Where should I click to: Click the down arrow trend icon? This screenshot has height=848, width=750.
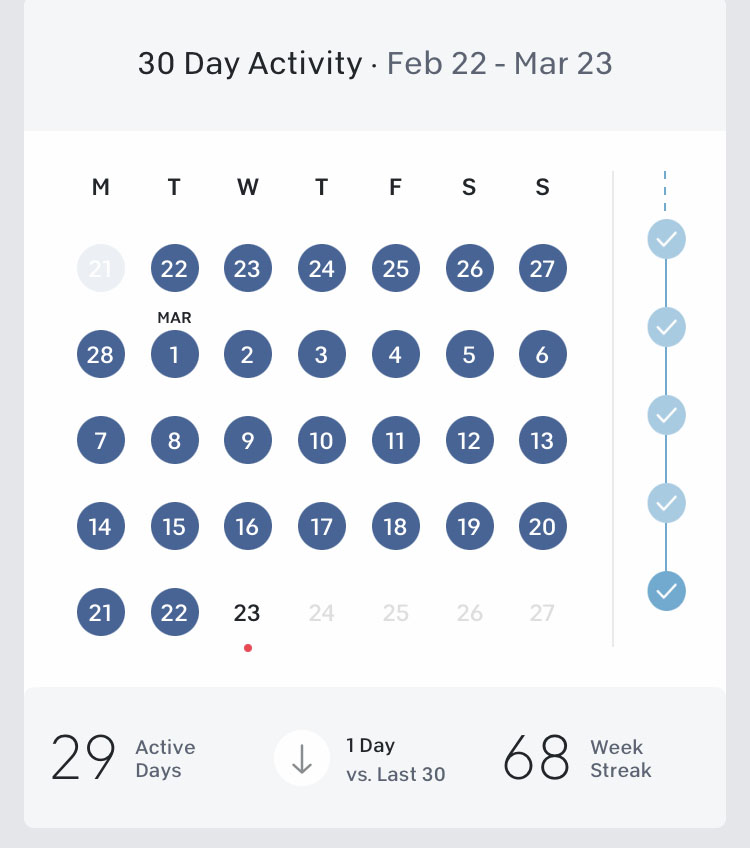pos(302,759)
